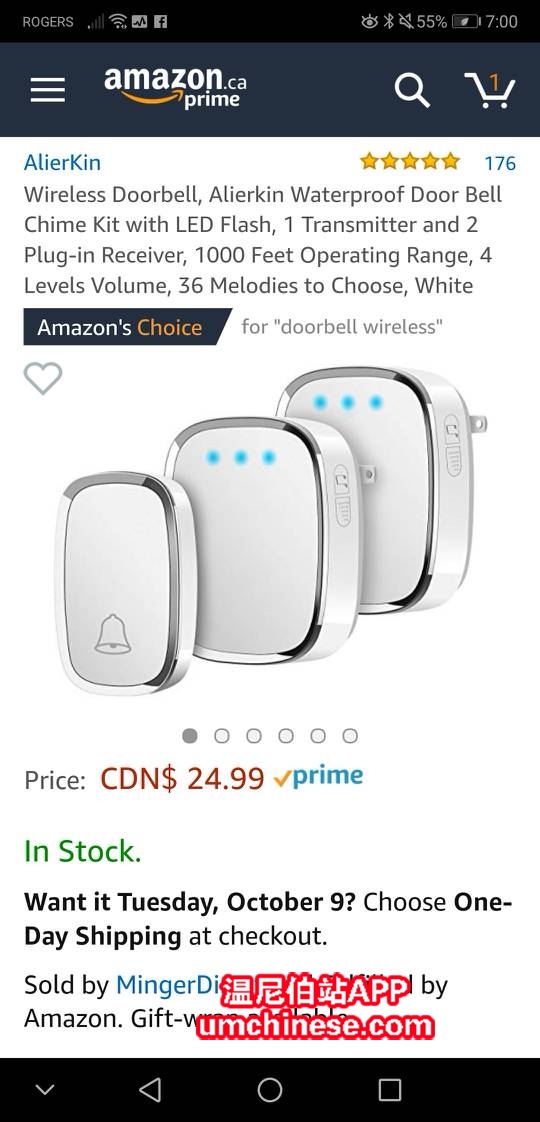Tap the prime logo beside price
The image size is (540, 1122).
318,777
